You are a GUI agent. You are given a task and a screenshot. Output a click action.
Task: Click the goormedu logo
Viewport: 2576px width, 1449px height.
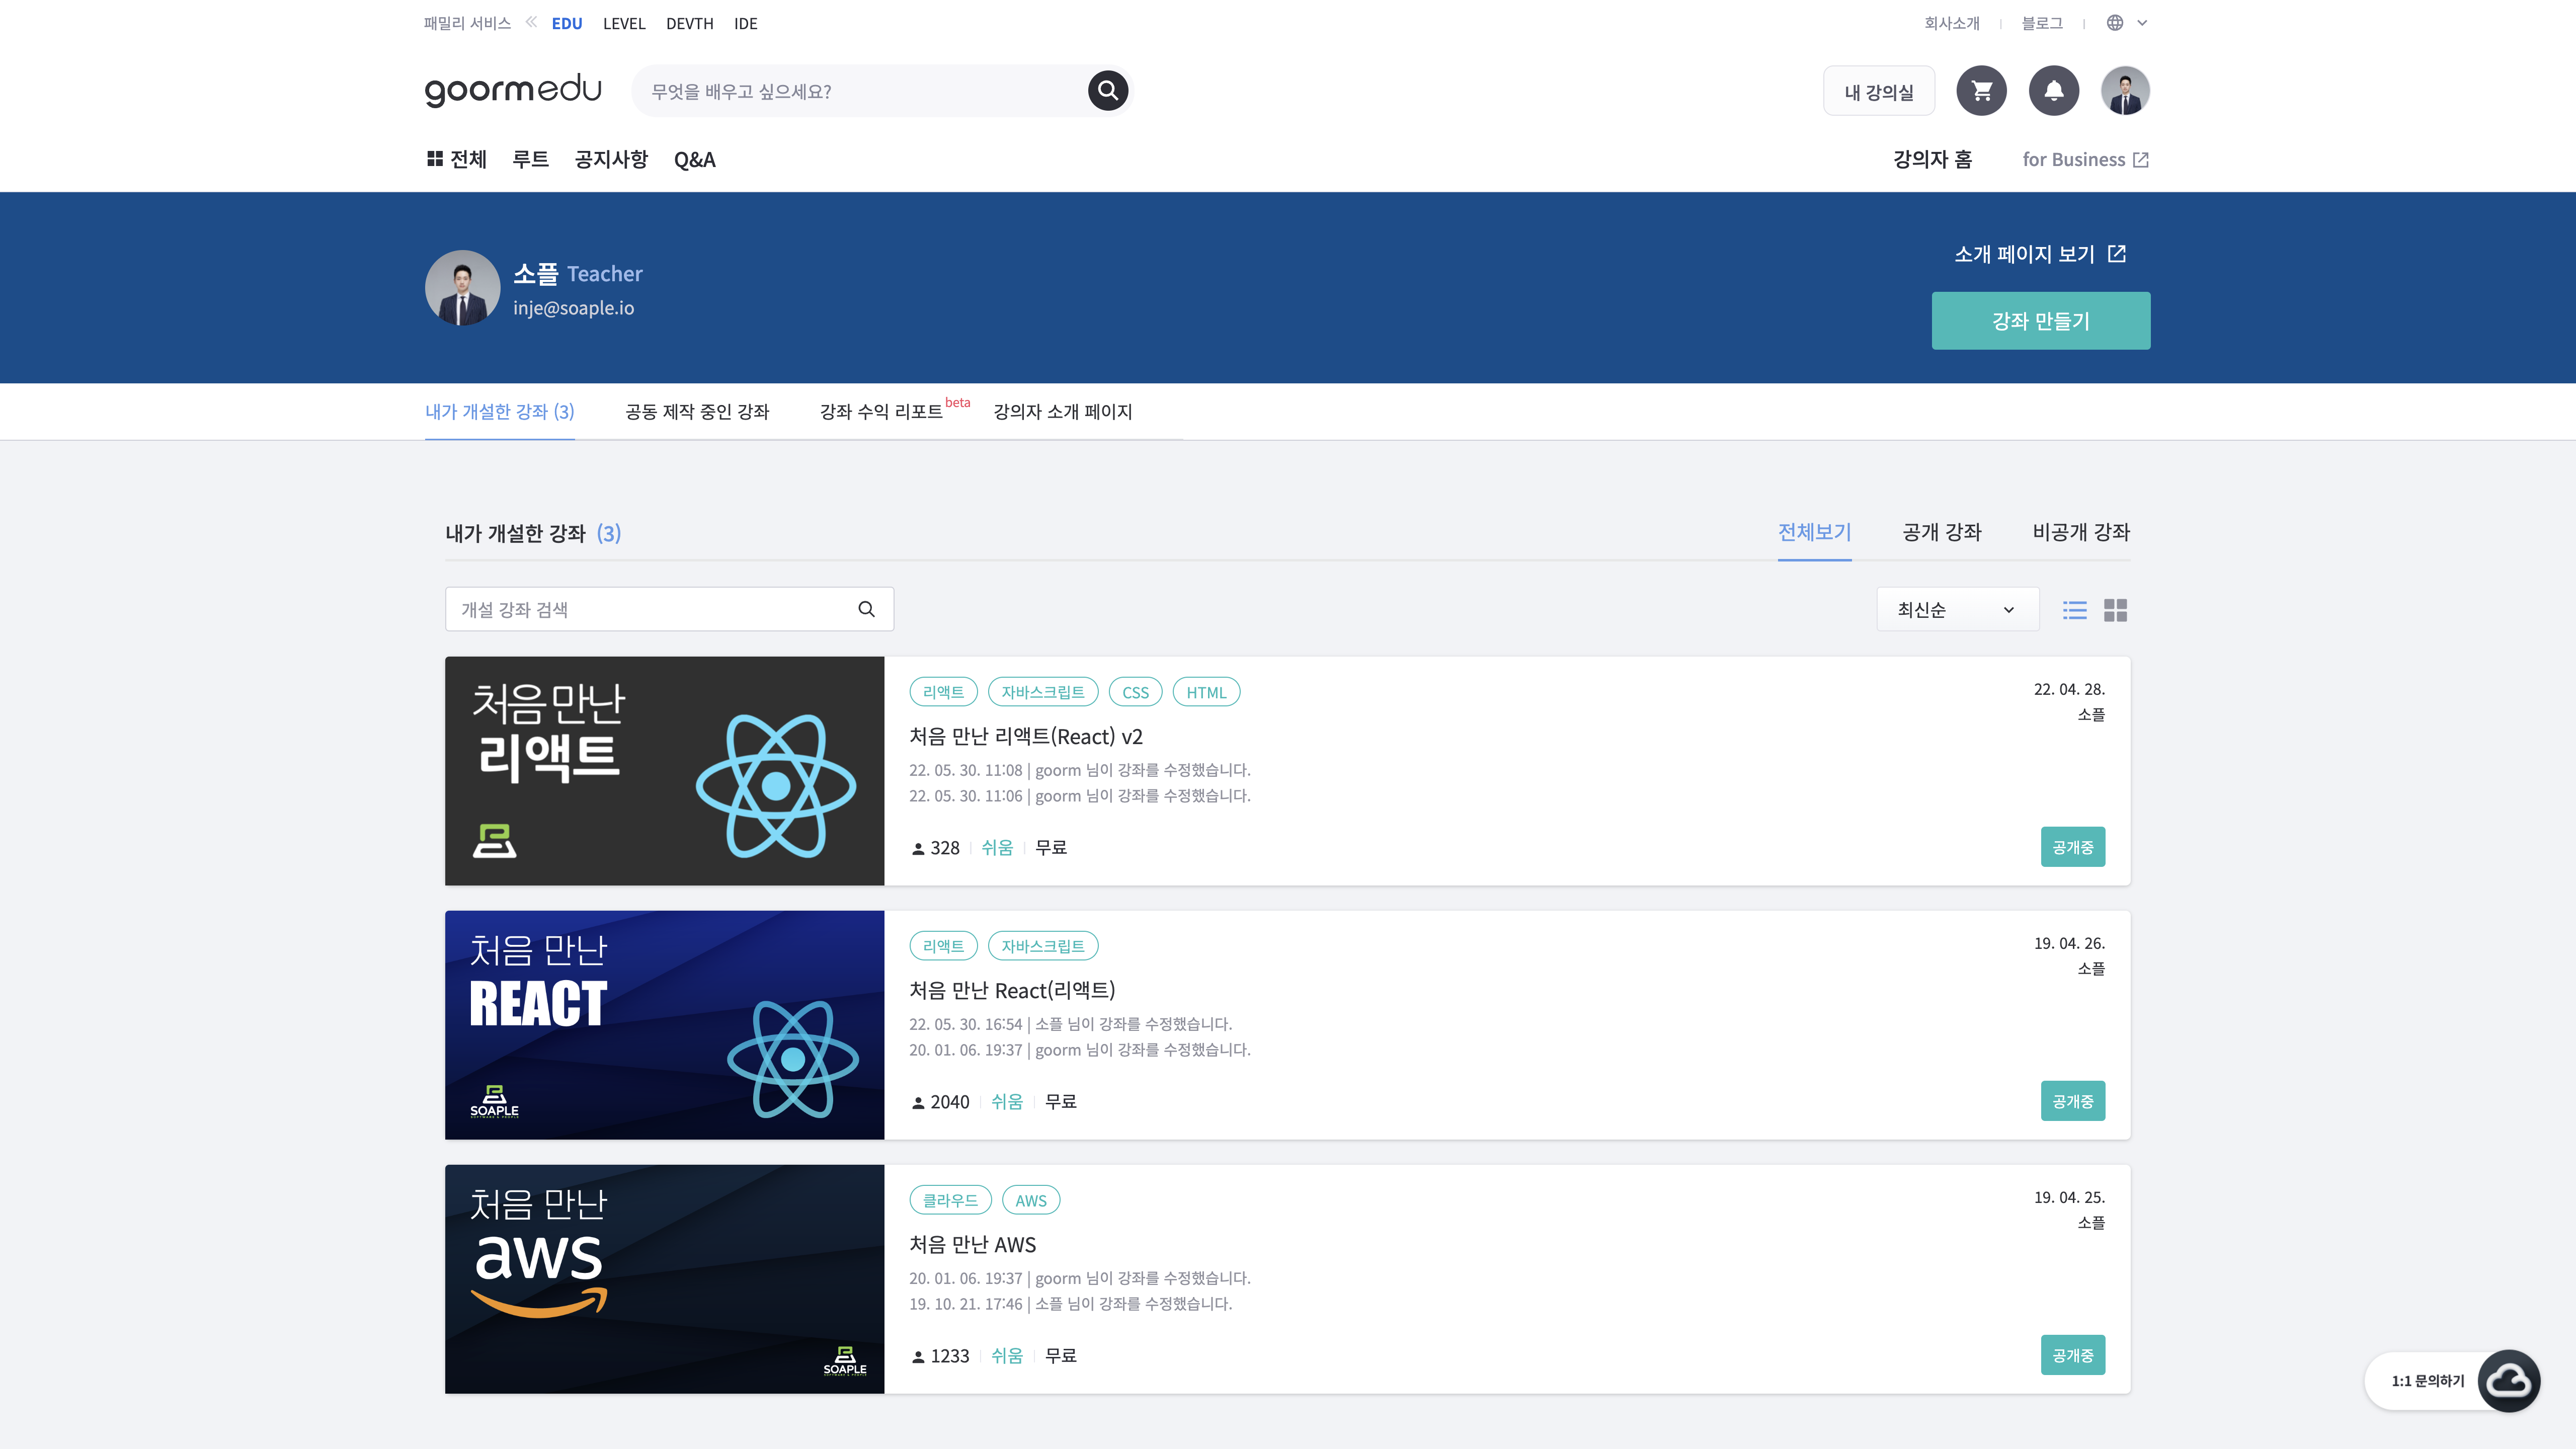(x=513, y=90)
